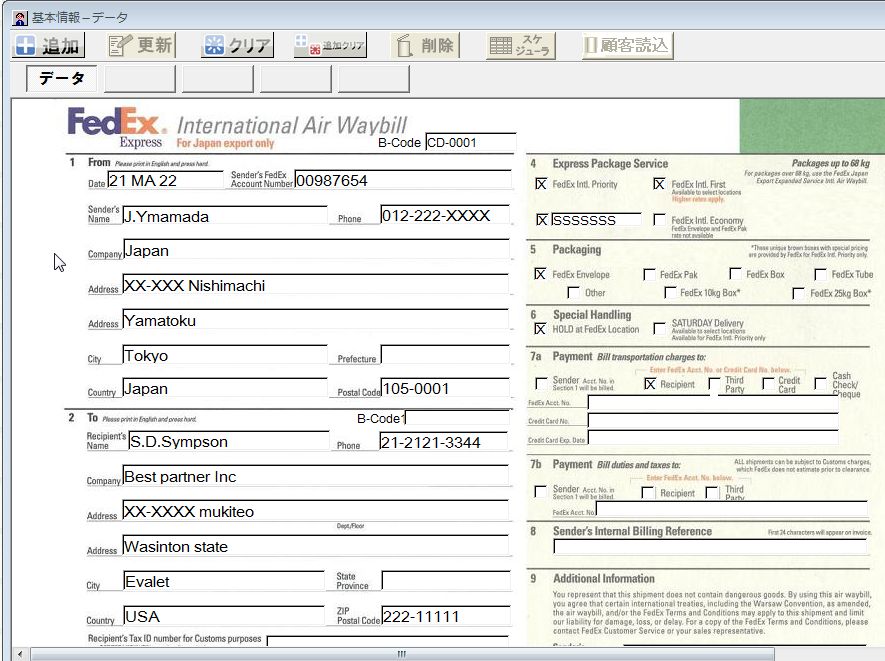The width and height of the screenshot is (885, 661).
Task: Click Sender's Name field J.Ymamada
Action: (225, 216)
